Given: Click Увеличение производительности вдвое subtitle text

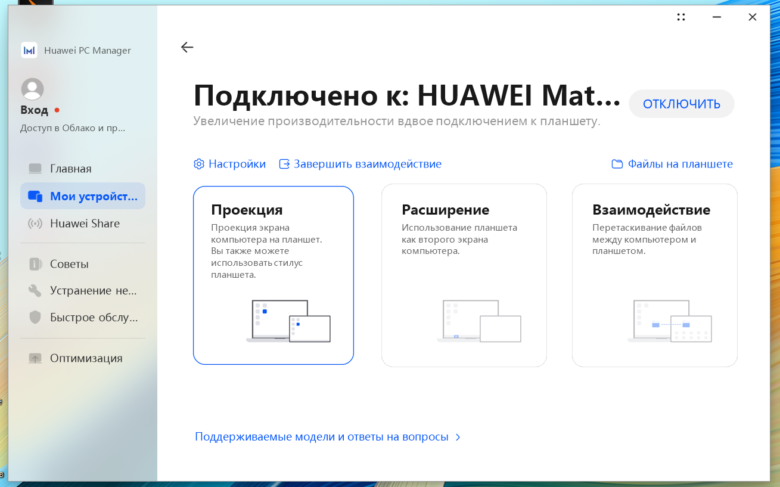Looking at the screenshot, I should tap(396, 121).
